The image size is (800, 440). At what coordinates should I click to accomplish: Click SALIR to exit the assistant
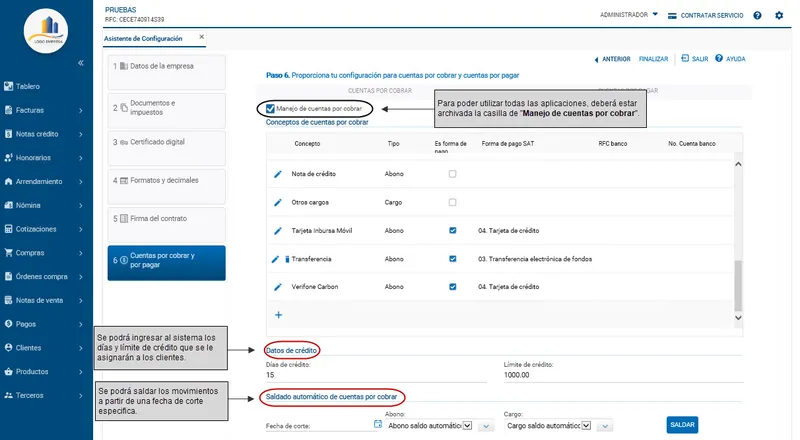pos(694,59)
